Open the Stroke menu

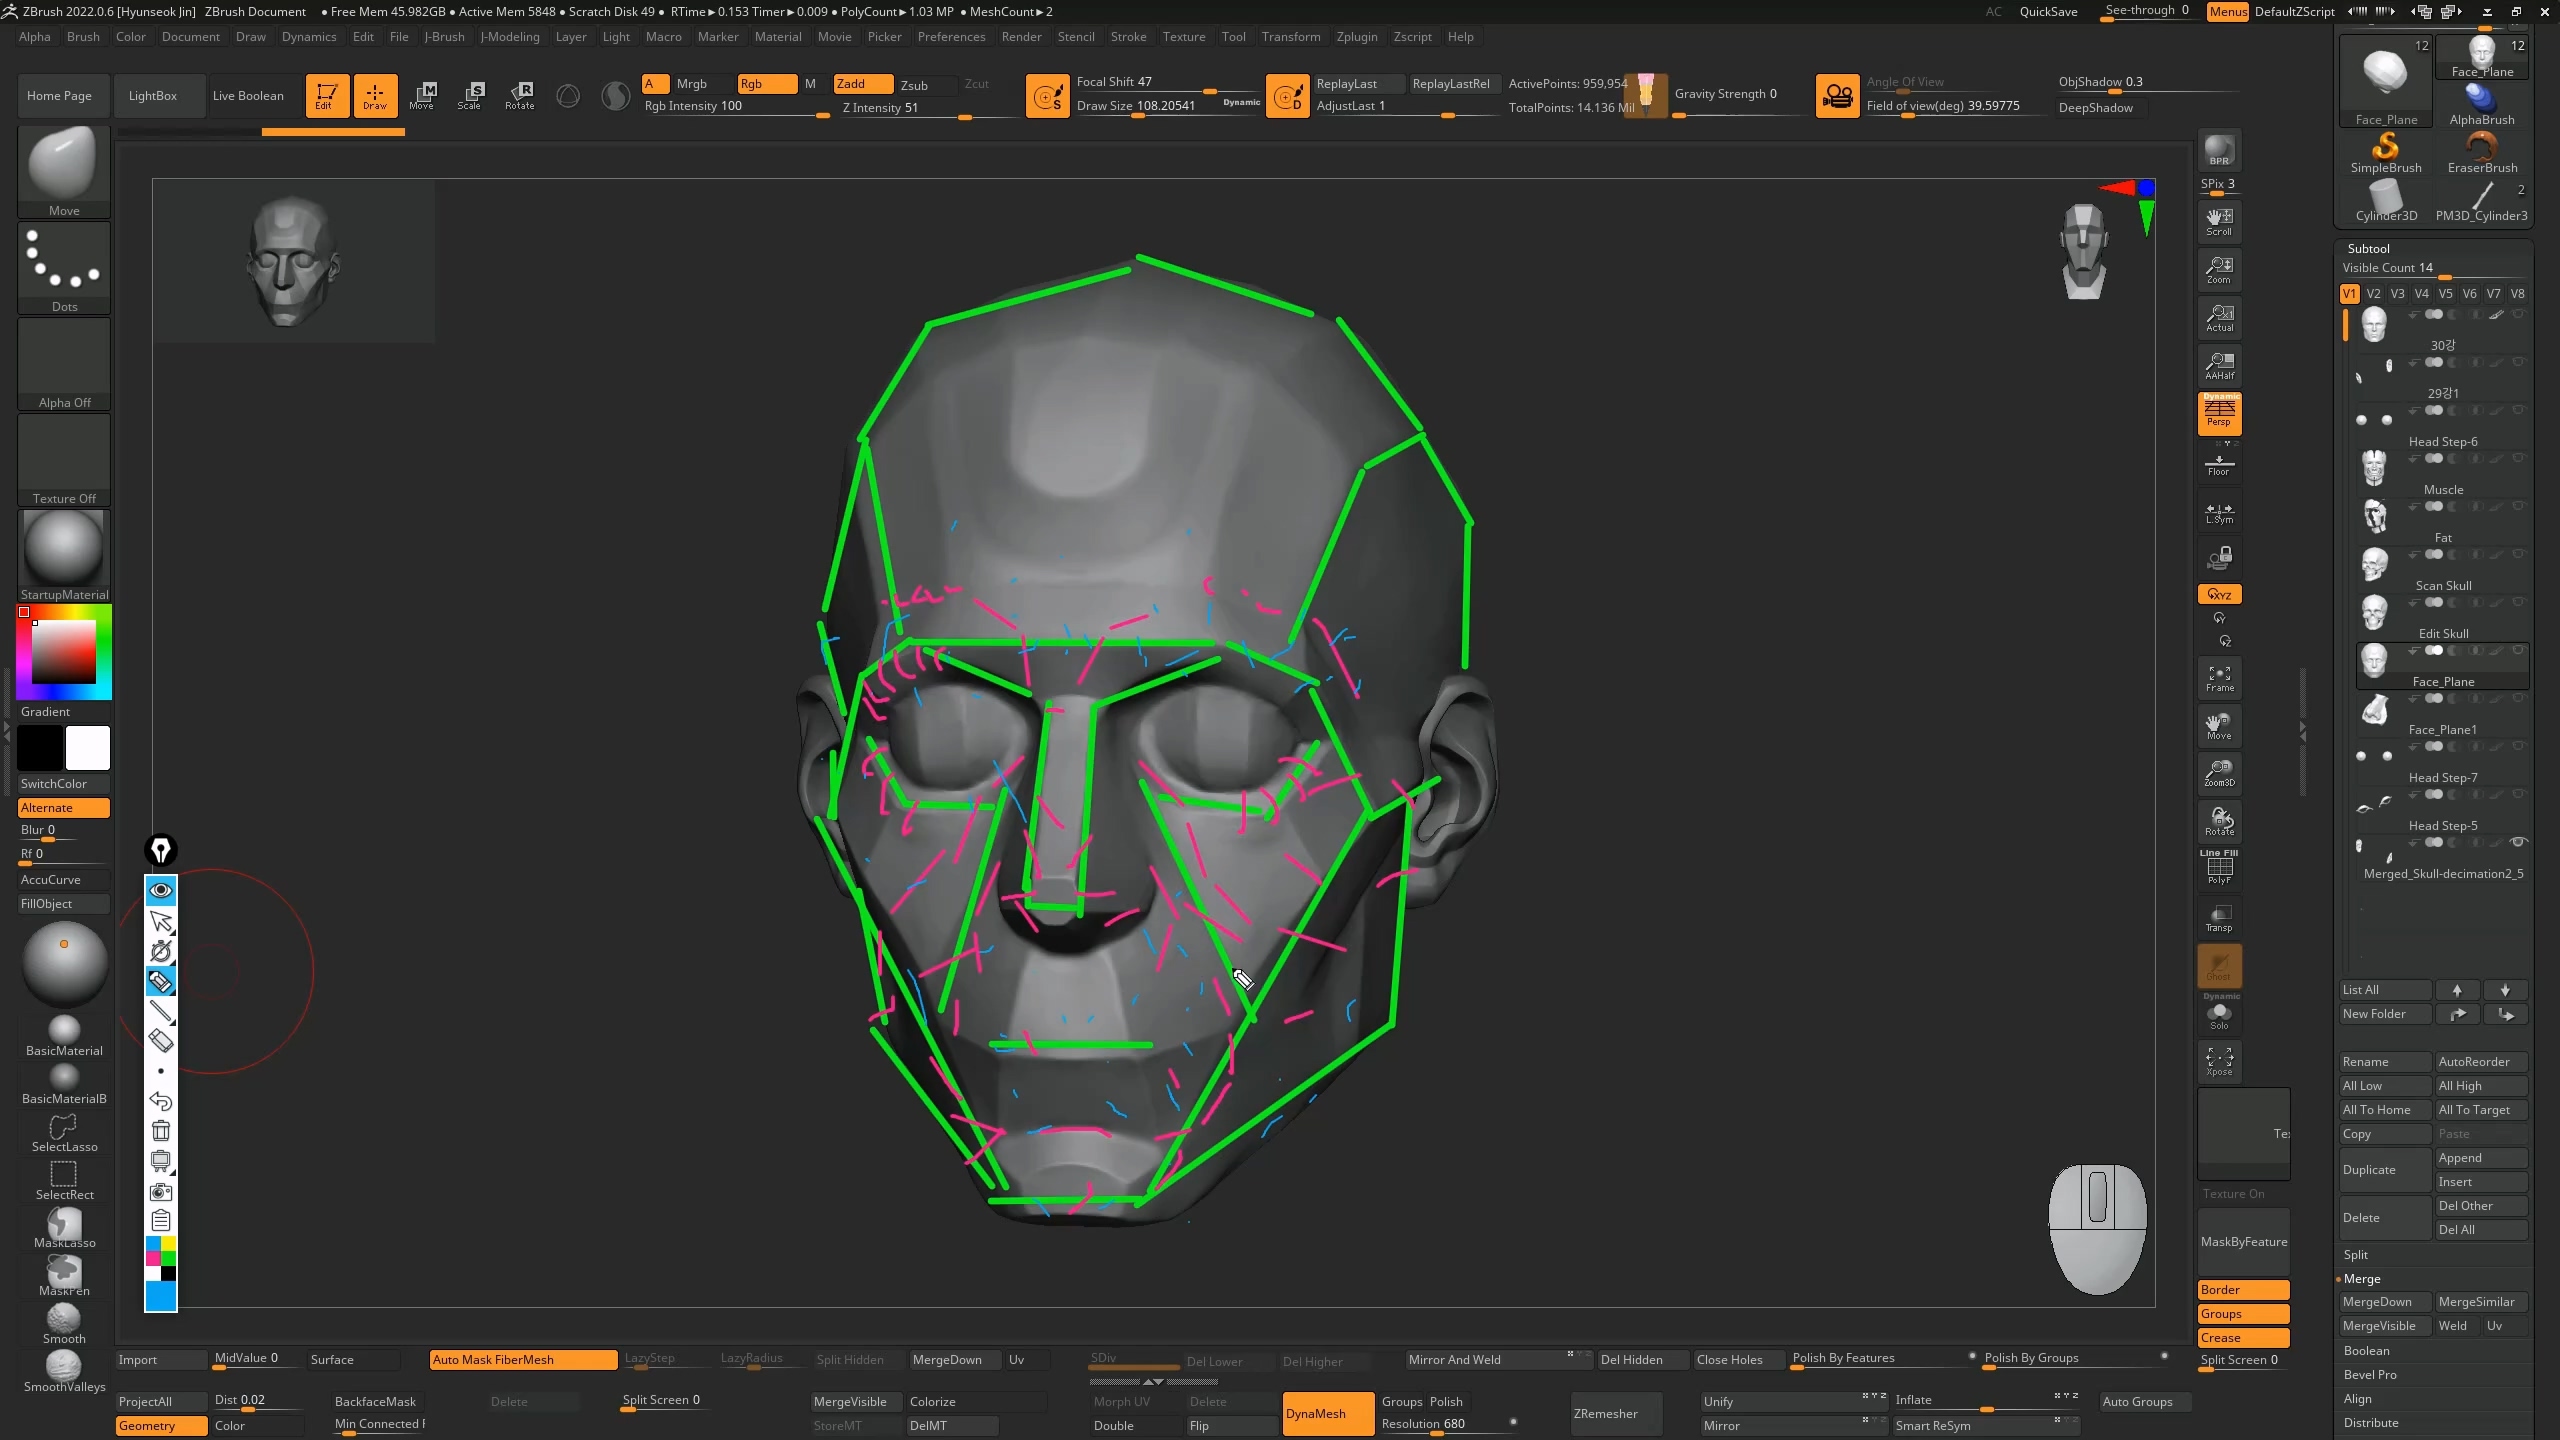pos(1128,37)
